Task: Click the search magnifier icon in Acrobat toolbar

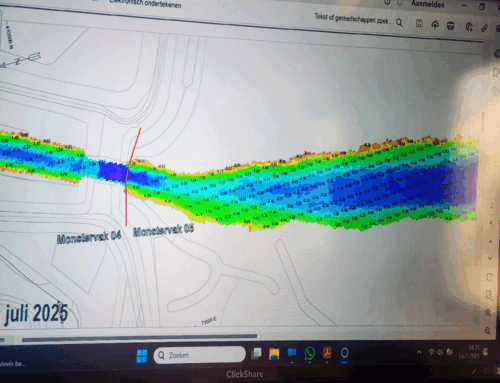Action: click(399, 23)
